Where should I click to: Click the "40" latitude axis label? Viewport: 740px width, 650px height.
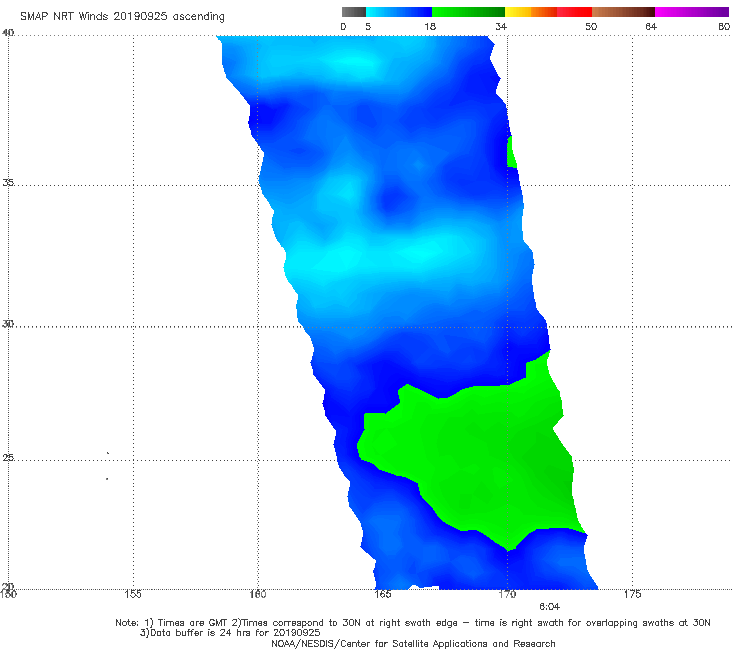coord(8,32)
